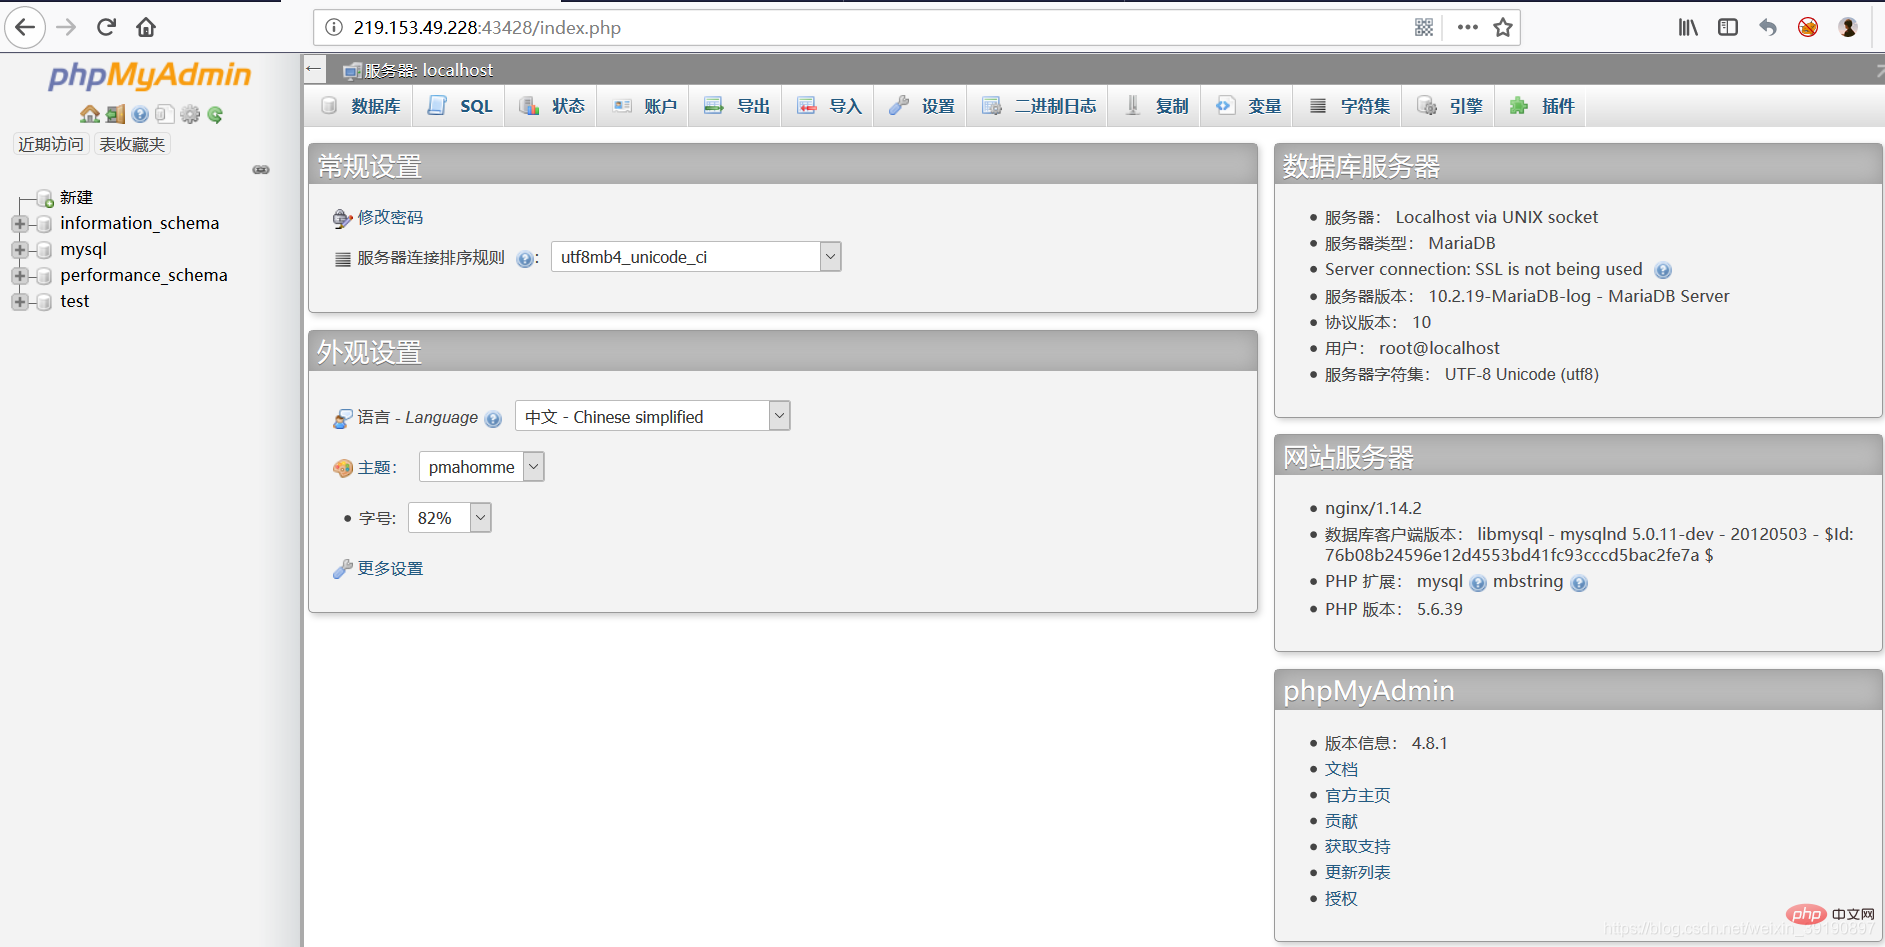Click the chain link icon in sidebar
The image size is (1885, 947).
tap(261, 170)
